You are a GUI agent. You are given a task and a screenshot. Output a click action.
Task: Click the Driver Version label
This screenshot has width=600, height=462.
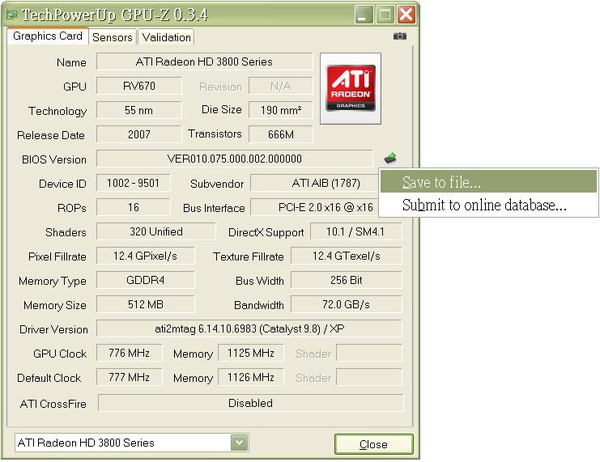[54, 330]
